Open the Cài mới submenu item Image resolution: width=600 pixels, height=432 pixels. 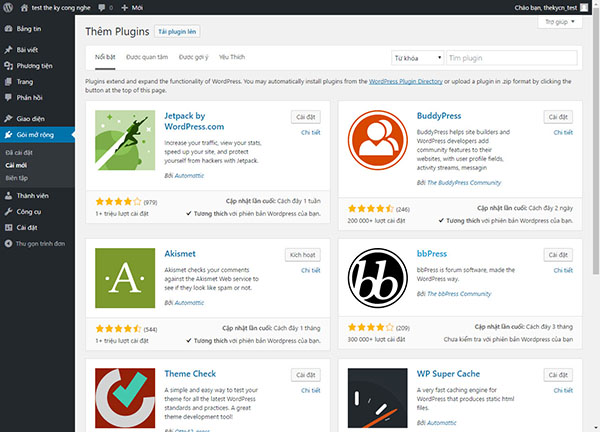[x=16, y=165]
